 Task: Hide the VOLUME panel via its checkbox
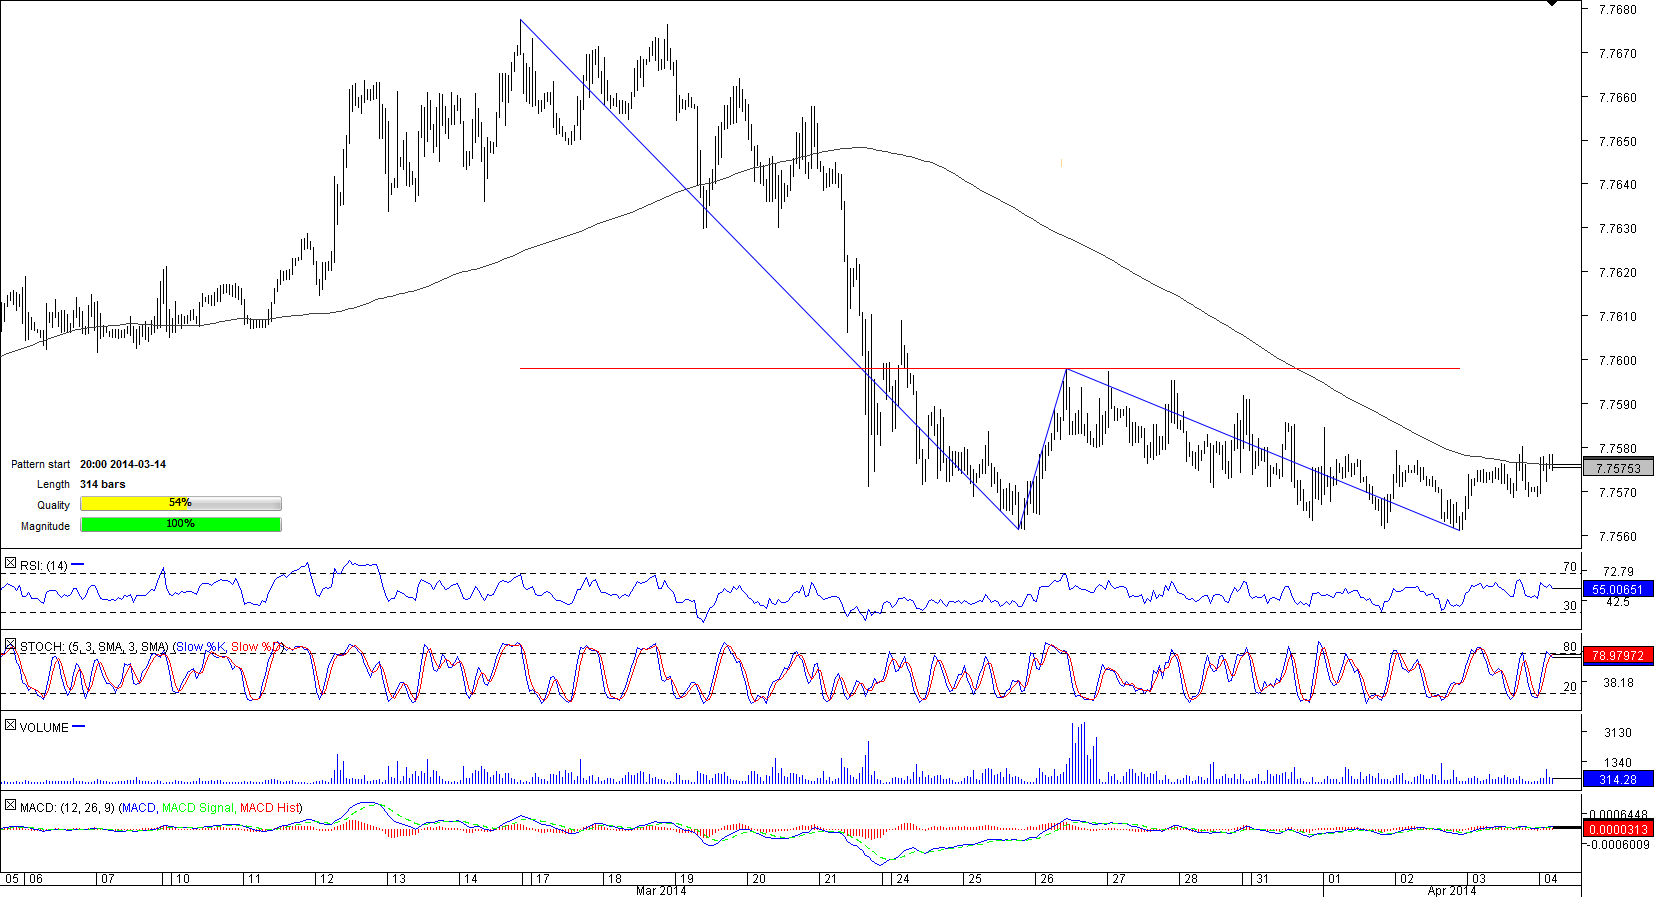[10, 726]
